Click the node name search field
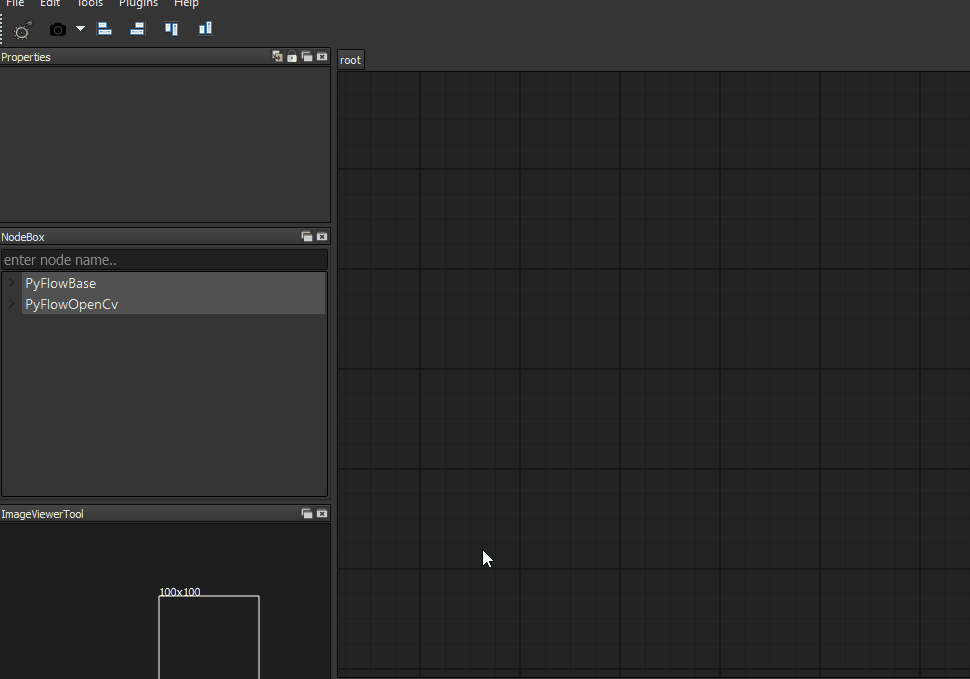Viewport: 970px width, 679px height. tap(165, 259)
